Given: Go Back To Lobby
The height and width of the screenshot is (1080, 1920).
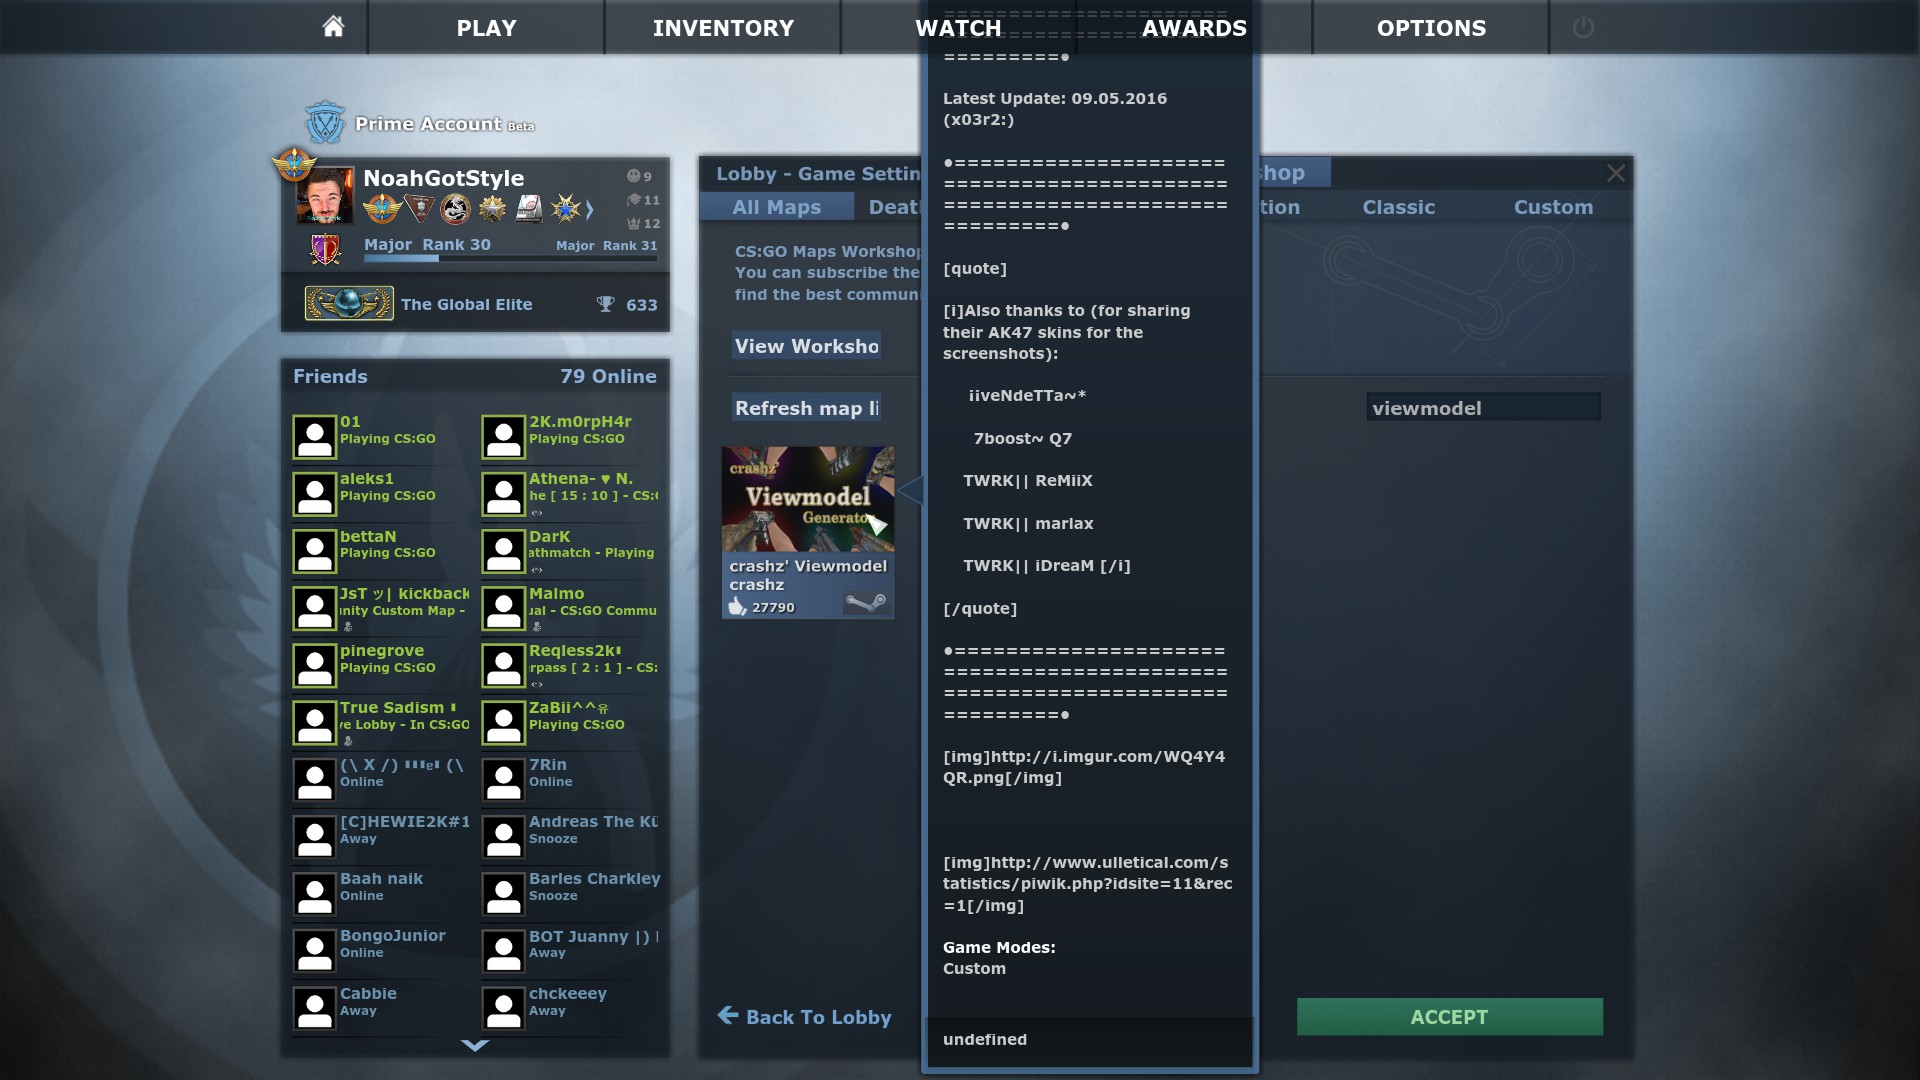Looking at the screenshot, I should (805, 1016).
